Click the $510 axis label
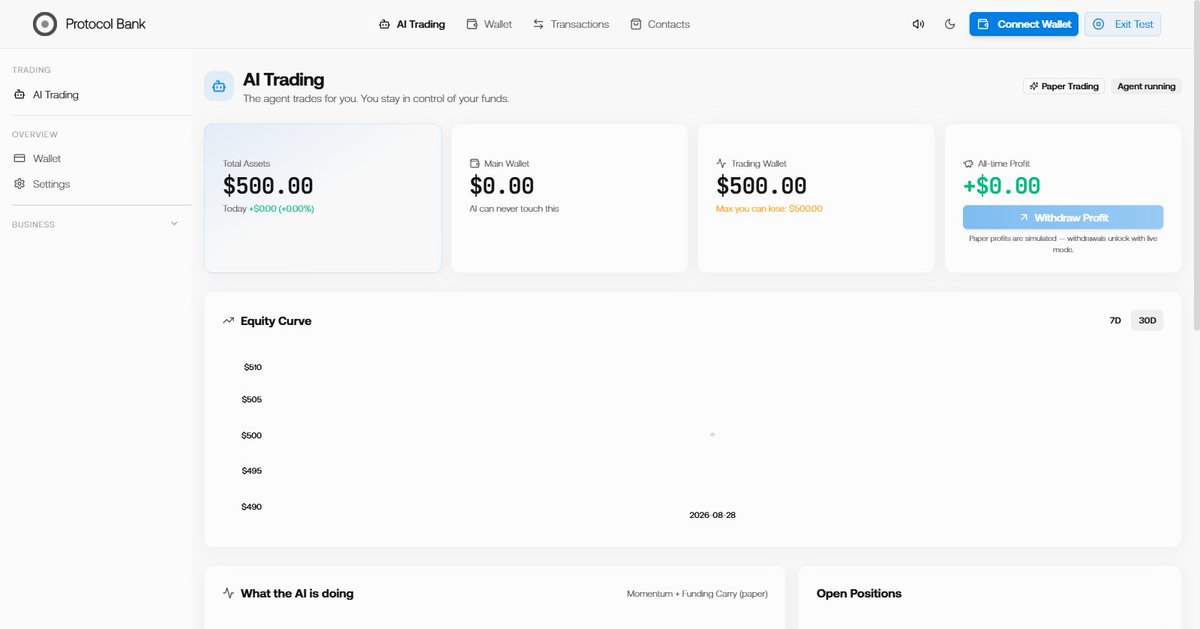This screenshot has width=1200, height=629. [x=253, y=367]
